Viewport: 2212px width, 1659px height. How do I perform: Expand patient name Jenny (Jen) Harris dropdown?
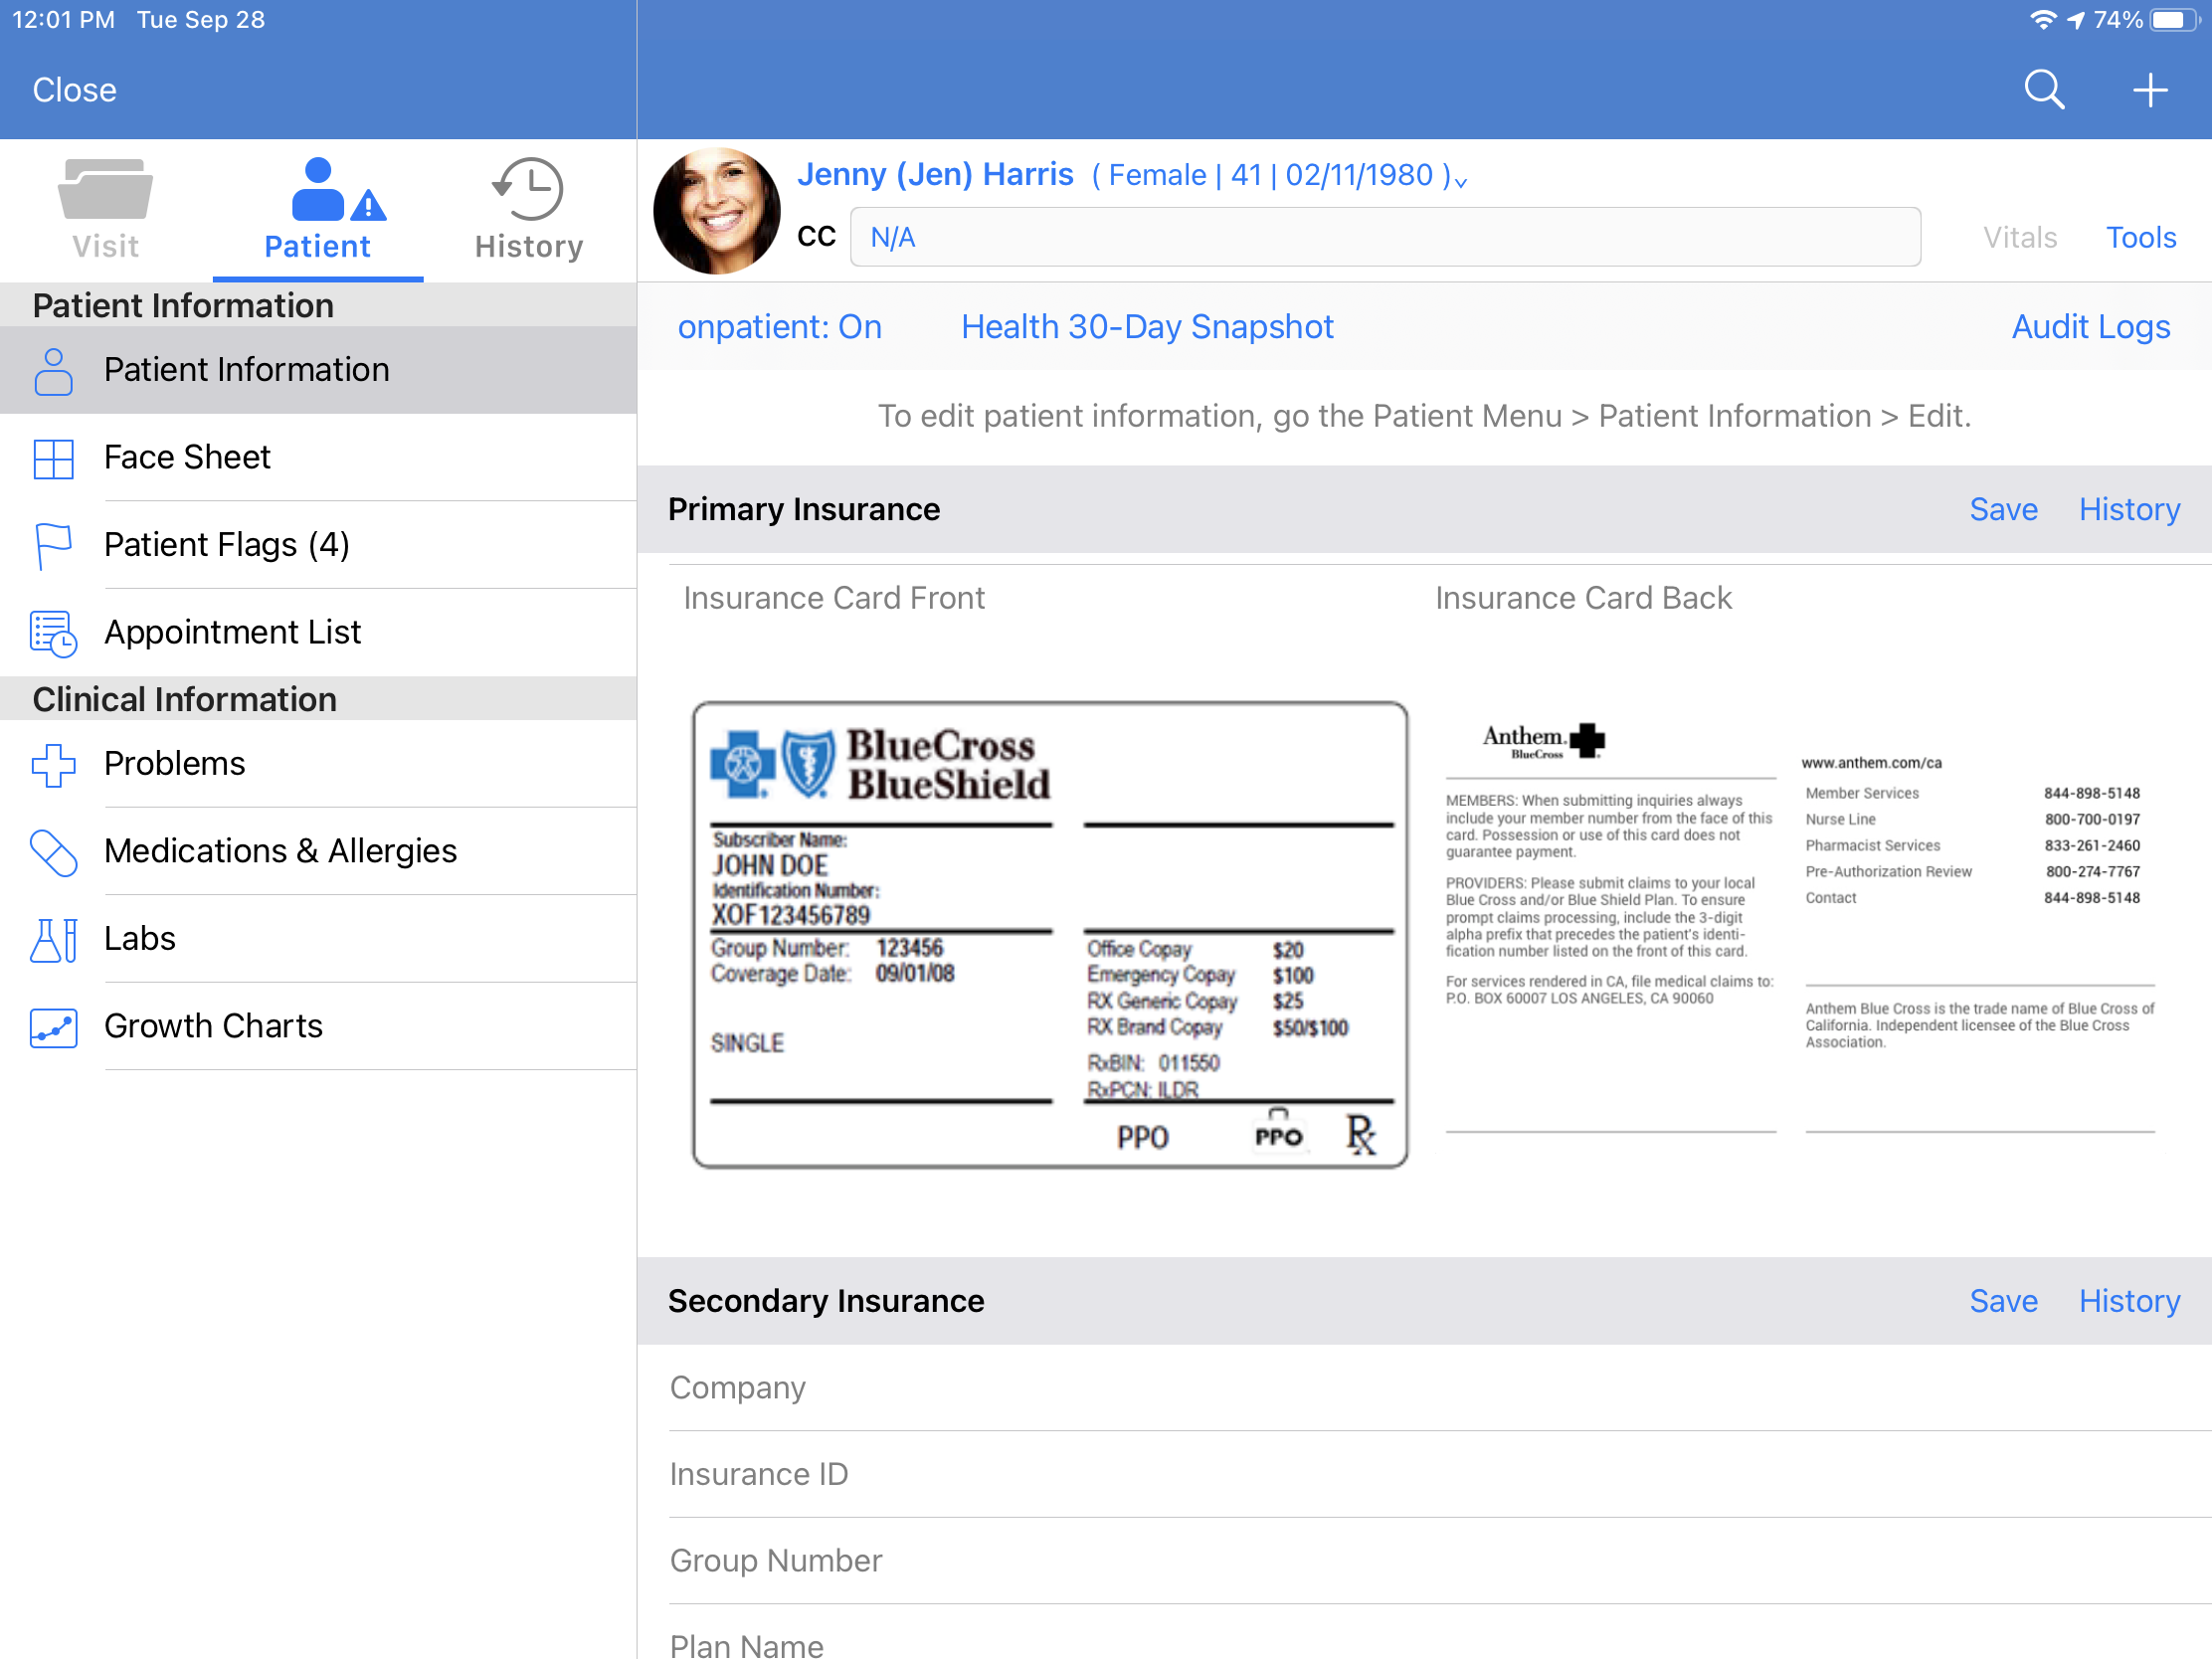click(1132, 175)
